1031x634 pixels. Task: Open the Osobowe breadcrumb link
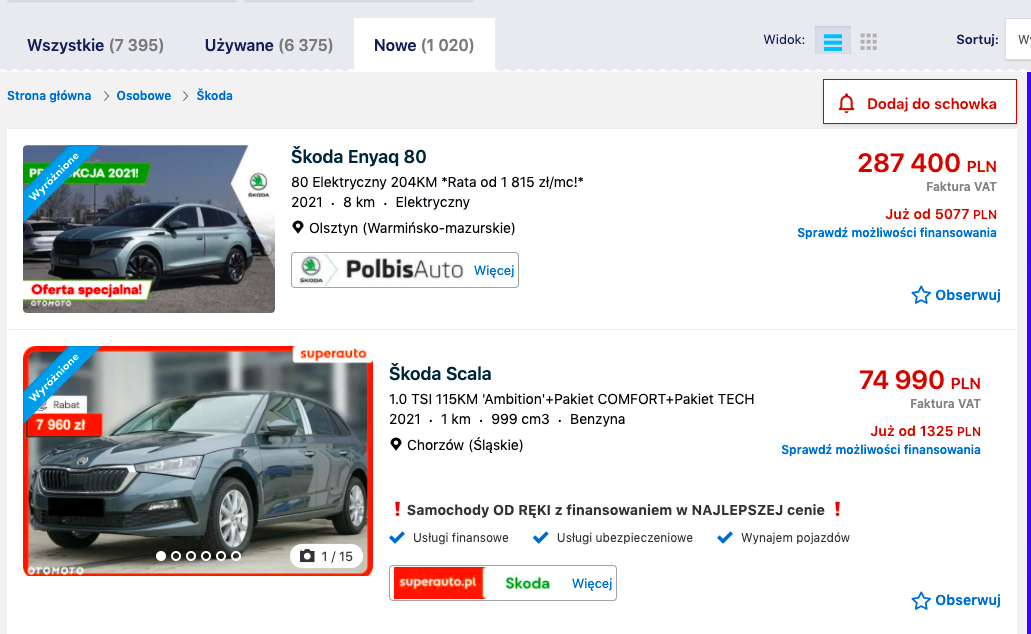pyautogui.click(x=143, y=96)
